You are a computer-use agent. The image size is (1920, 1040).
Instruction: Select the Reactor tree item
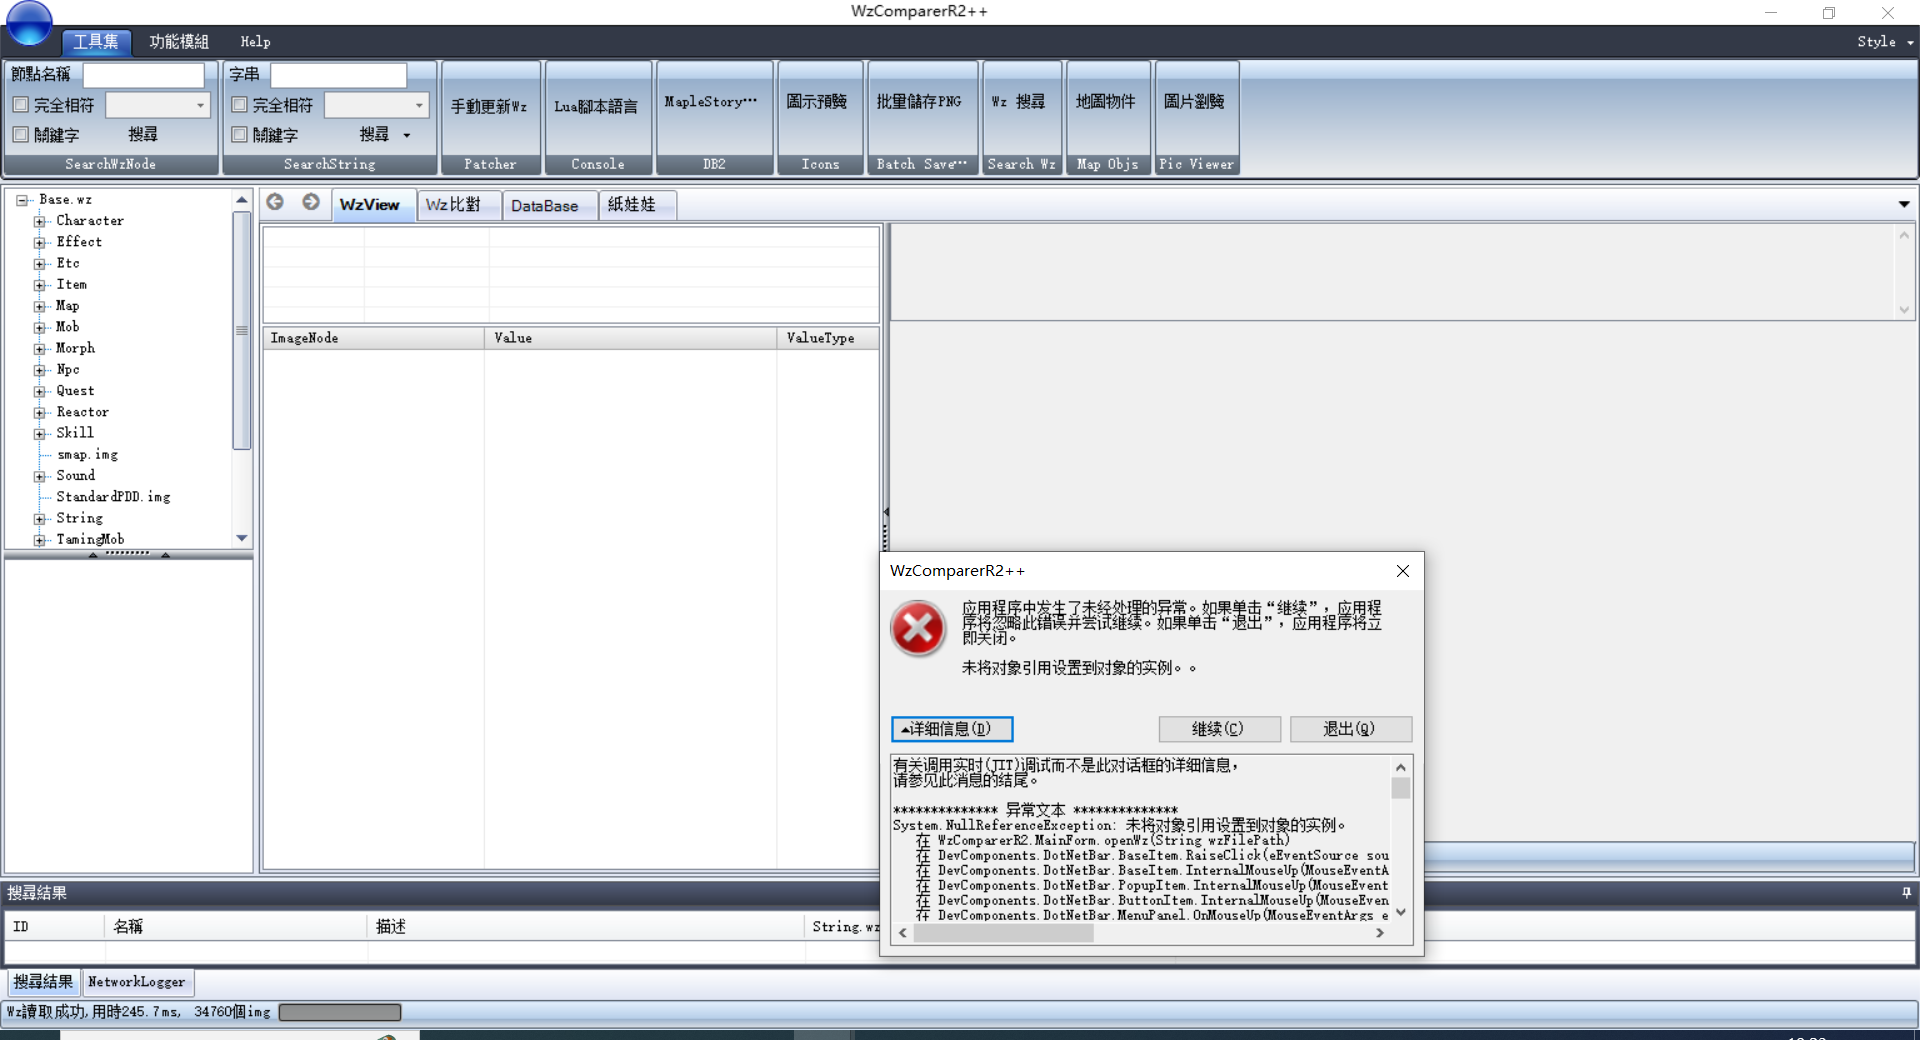point(82,412)
